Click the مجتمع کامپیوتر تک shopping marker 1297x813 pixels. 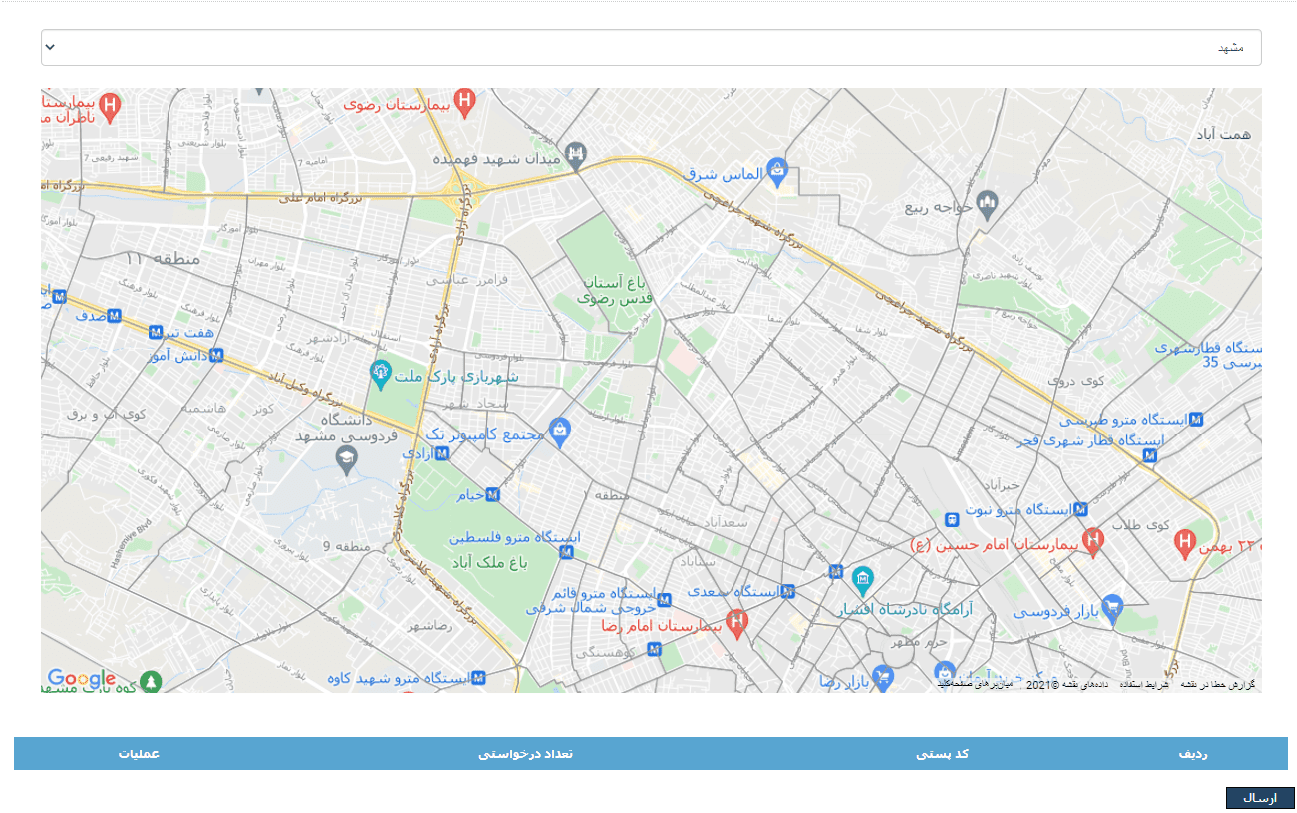(560, 431)
